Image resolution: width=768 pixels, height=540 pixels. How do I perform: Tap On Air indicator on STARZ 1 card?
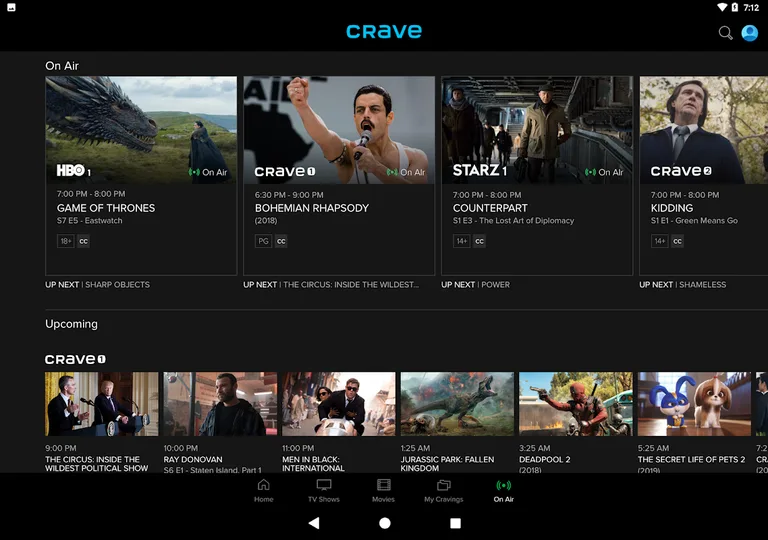[604, 172]
